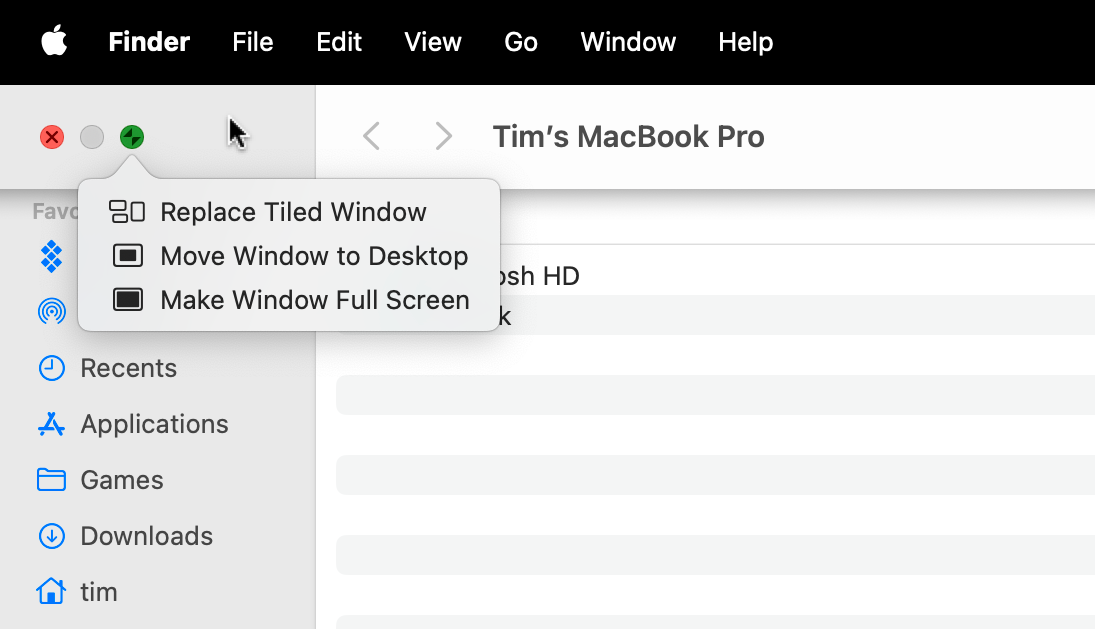The width and height of the screenshot is (1095, 629).
Task: Open the Apple menu
Action: coord(54,42)
